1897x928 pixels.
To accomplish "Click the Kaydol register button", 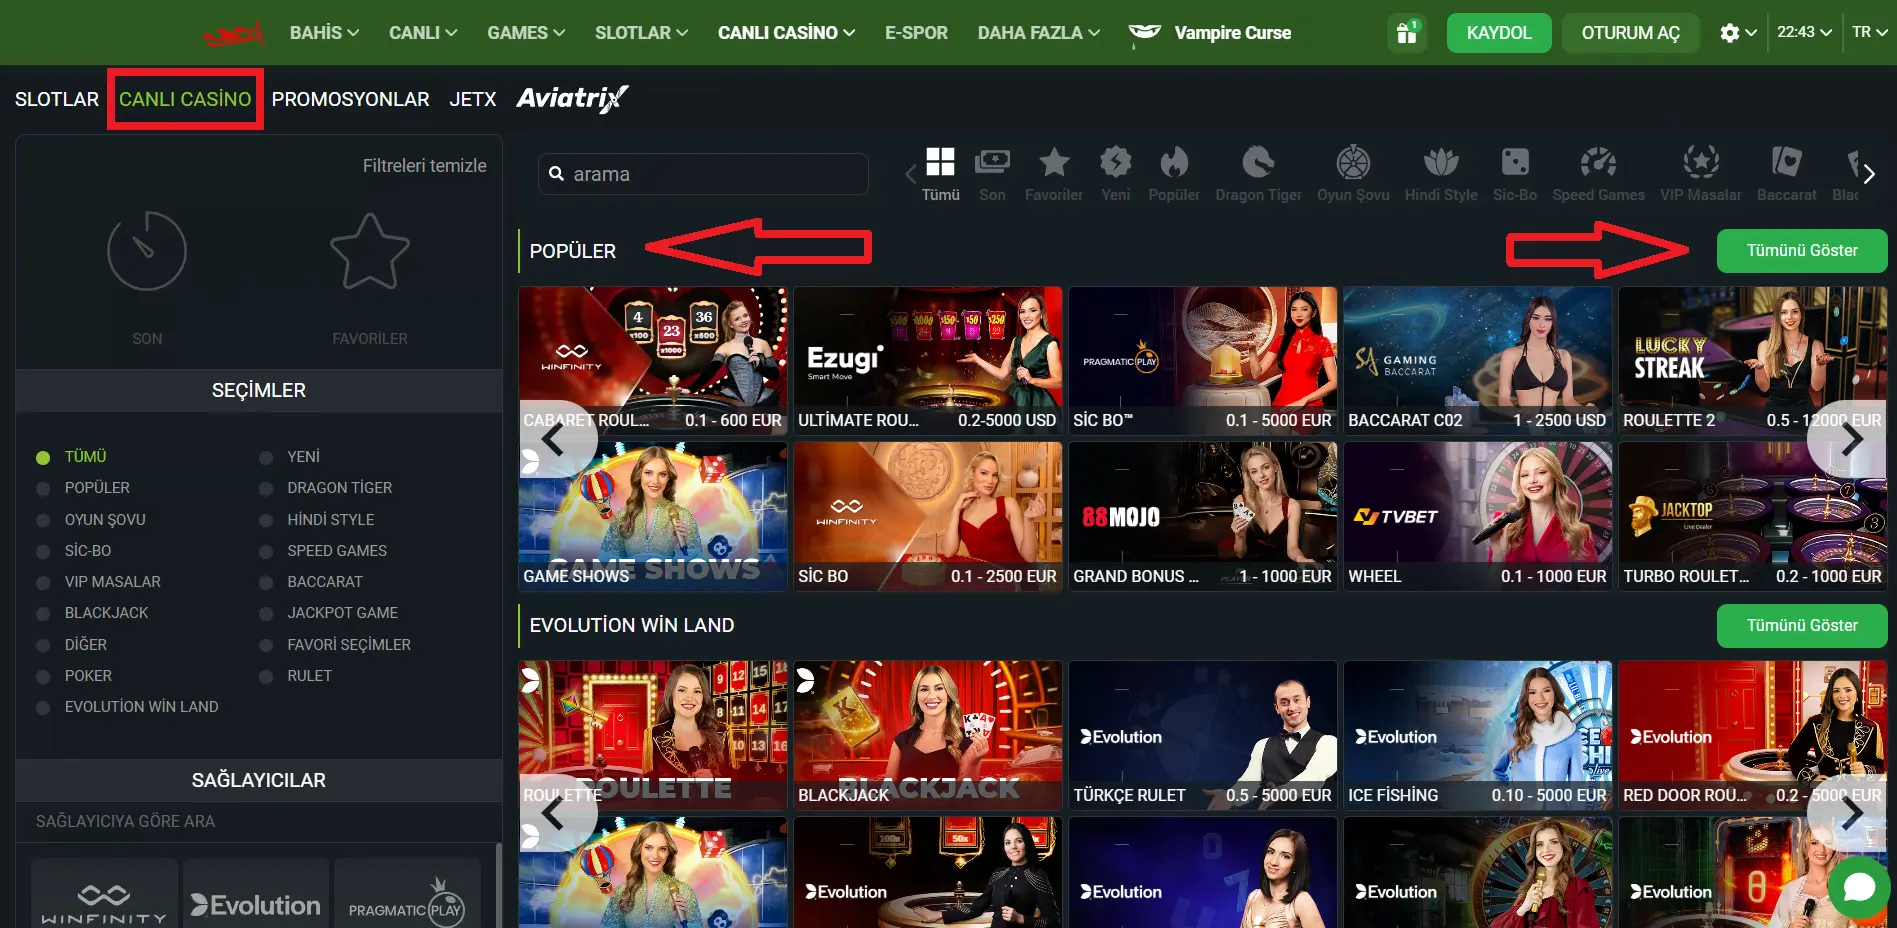I will [1498, 33].
